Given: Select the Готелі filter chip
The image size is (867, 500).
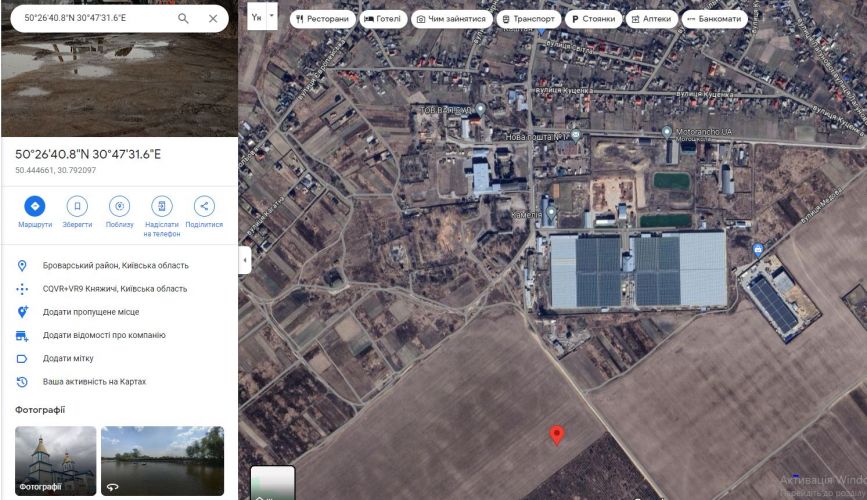Looking at the screenshot, I should [x=383, y=19].
